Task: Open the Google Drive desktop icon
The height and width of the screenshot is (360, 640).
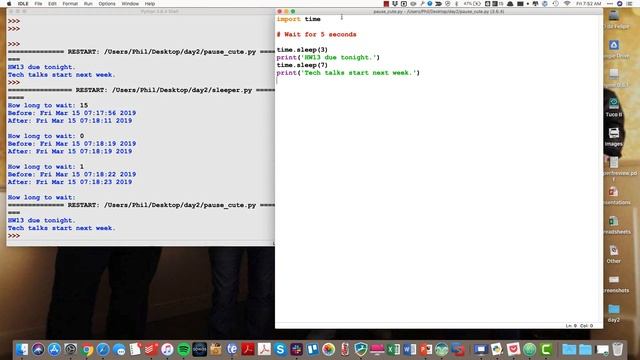Action: (614, 49)
